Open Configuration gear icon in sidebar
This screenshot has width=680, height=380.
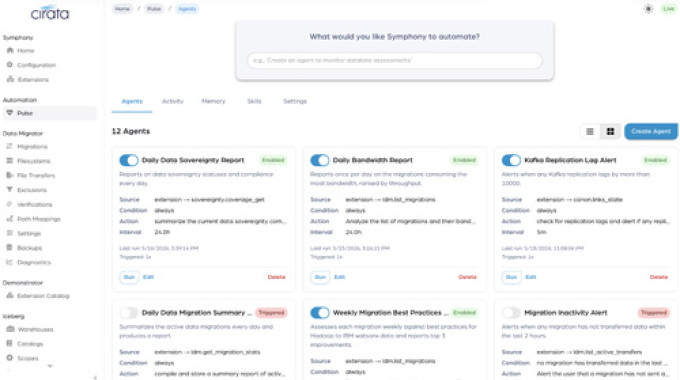10,65
